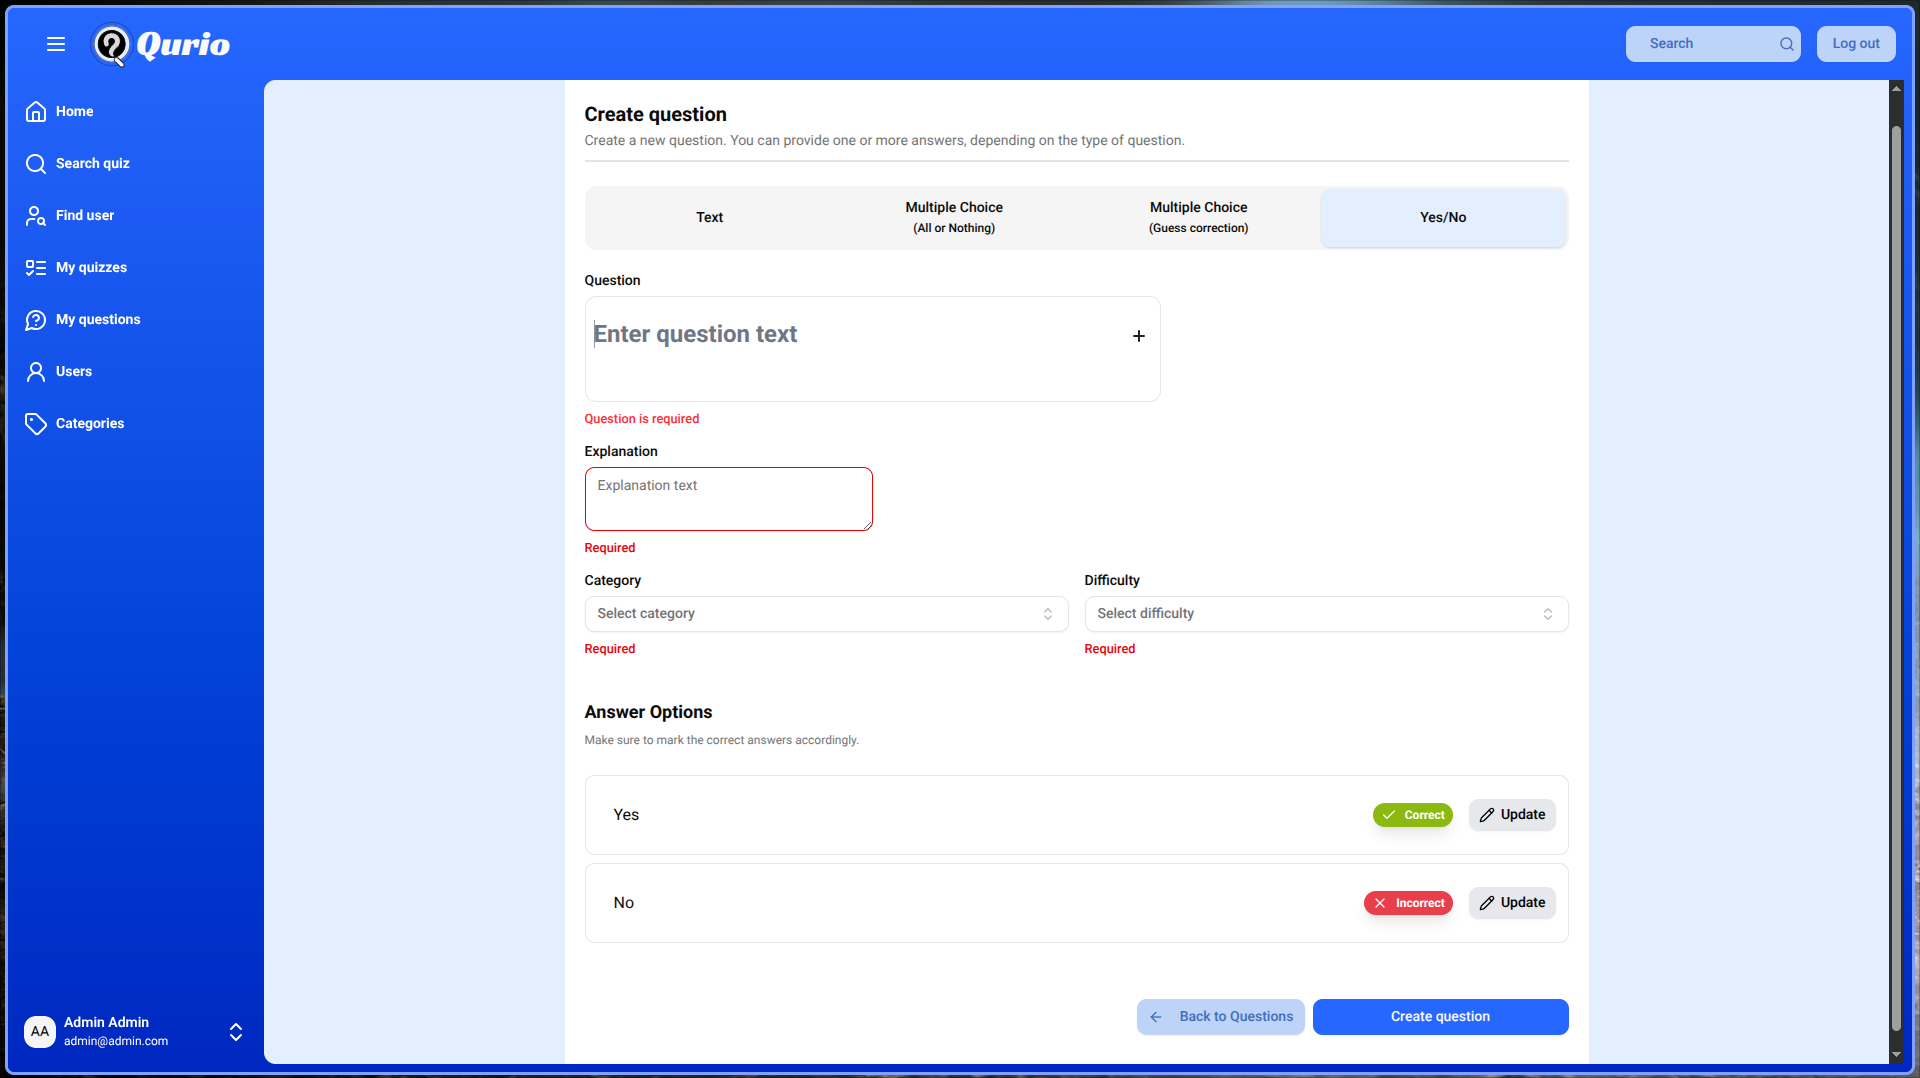This screenshot has height=1078, width=1920.
Task: Open My quizzes page
Action: [x=91, y=267]
